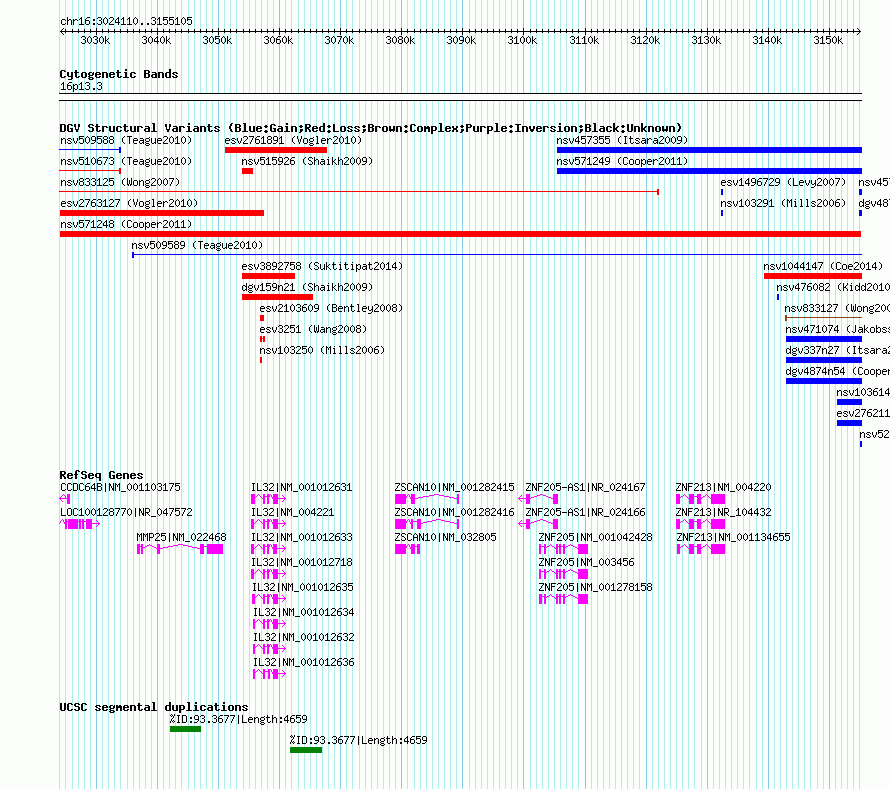Image resolution: width=890 pixels, height=789 pixels.
Task: Click the nsv457355 (Itsara2009) blue gain bar
Action: pos(709,150)
